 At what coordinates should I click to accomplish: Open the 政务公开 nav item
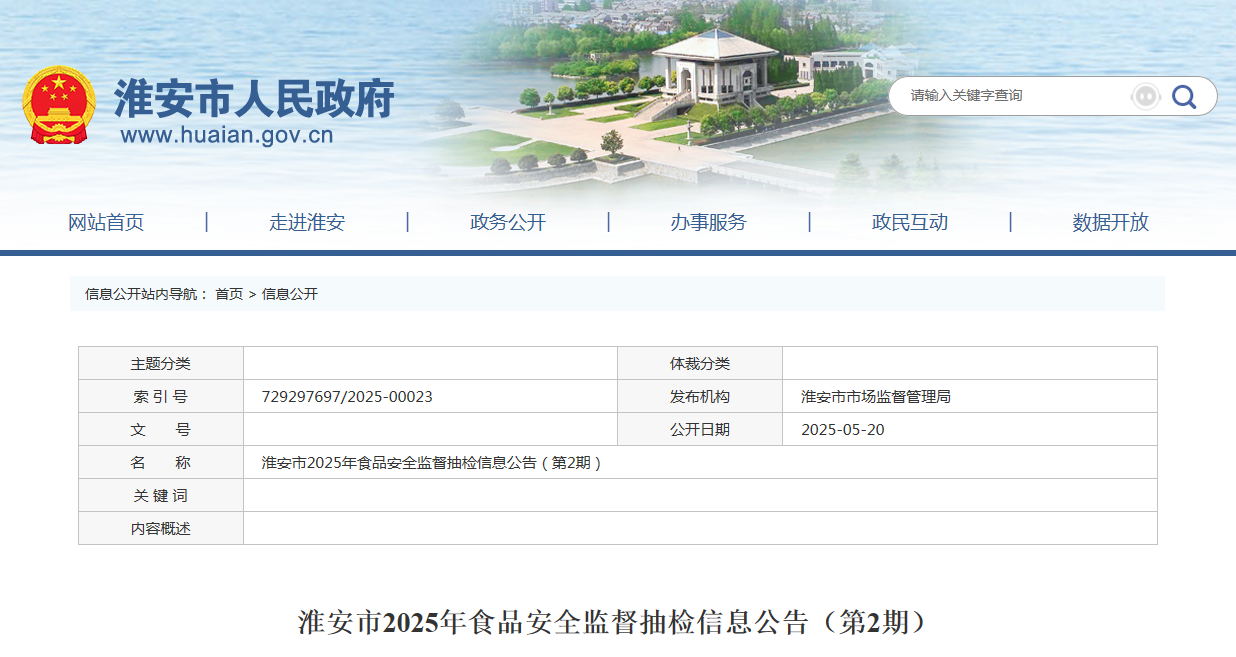(x=508, y=222)
